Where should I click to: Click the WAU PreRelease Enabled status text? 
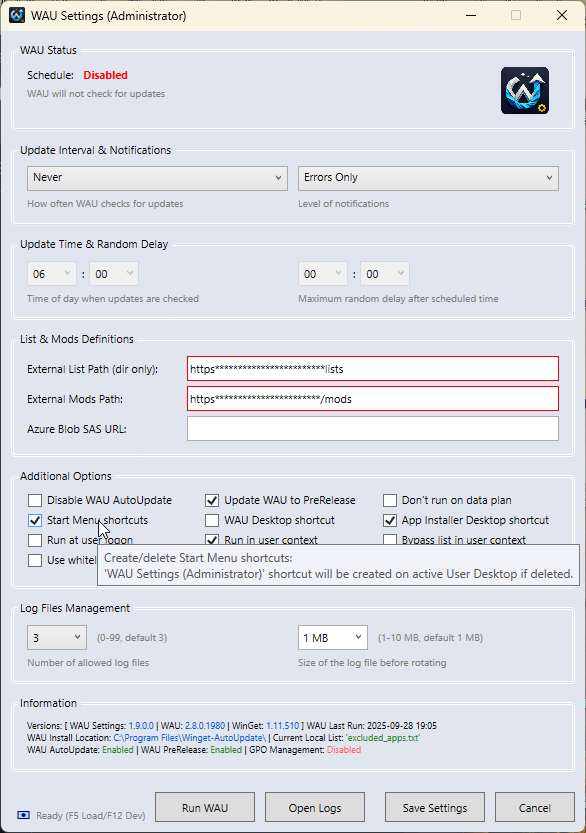pyautogui.click(x=226, y=750)
